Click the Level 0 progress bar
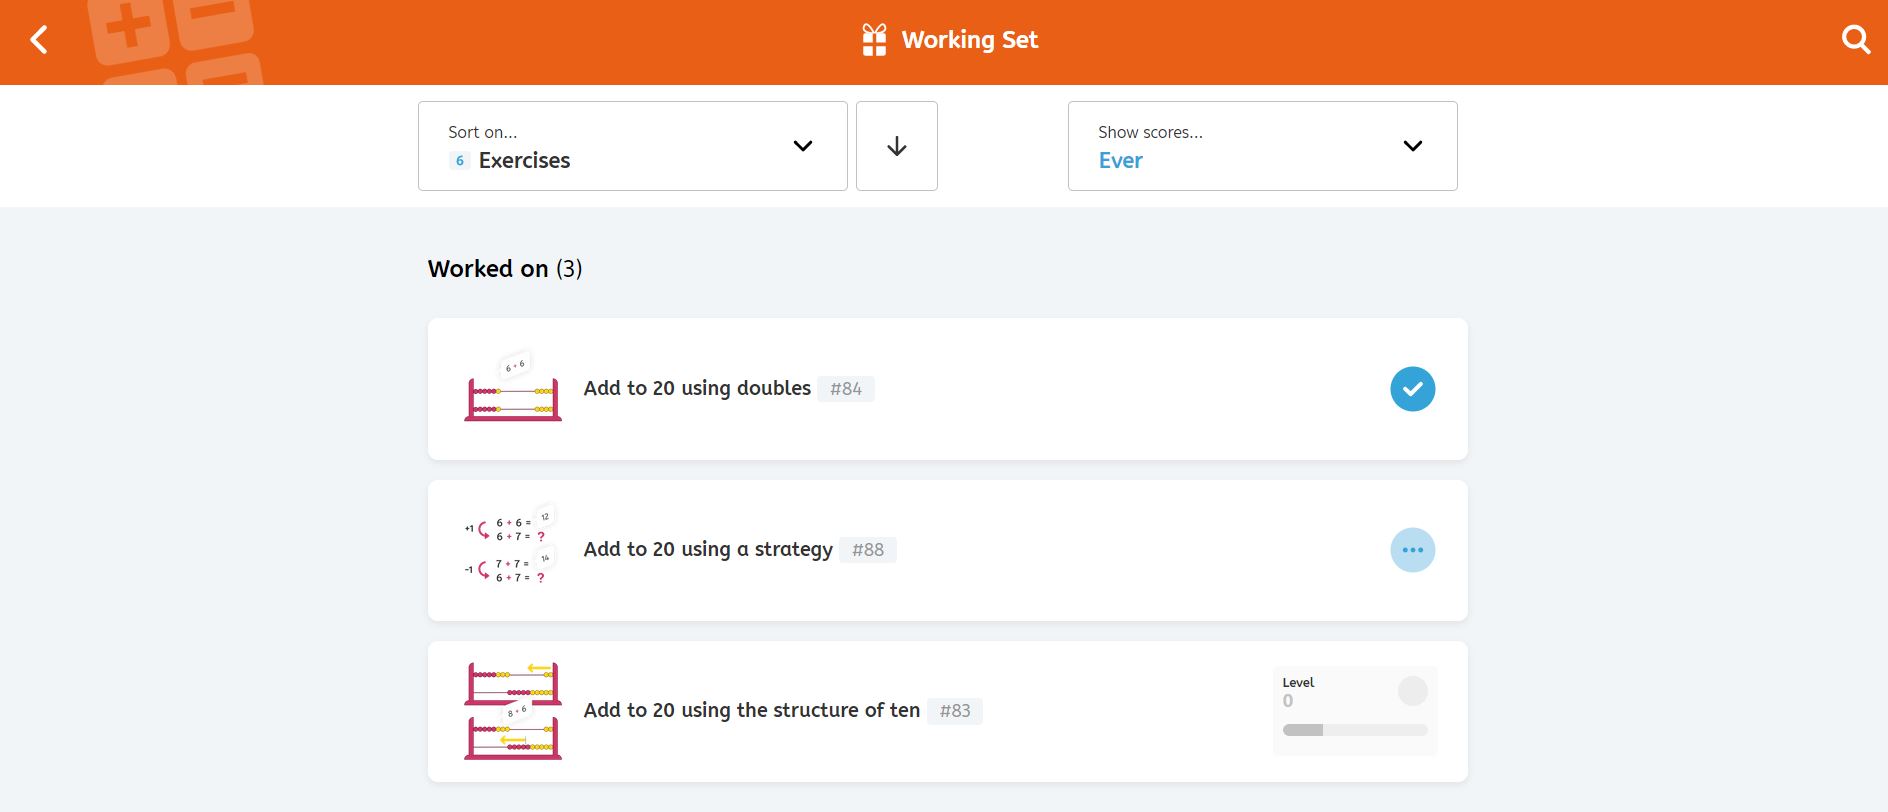 pos(1354,730)
